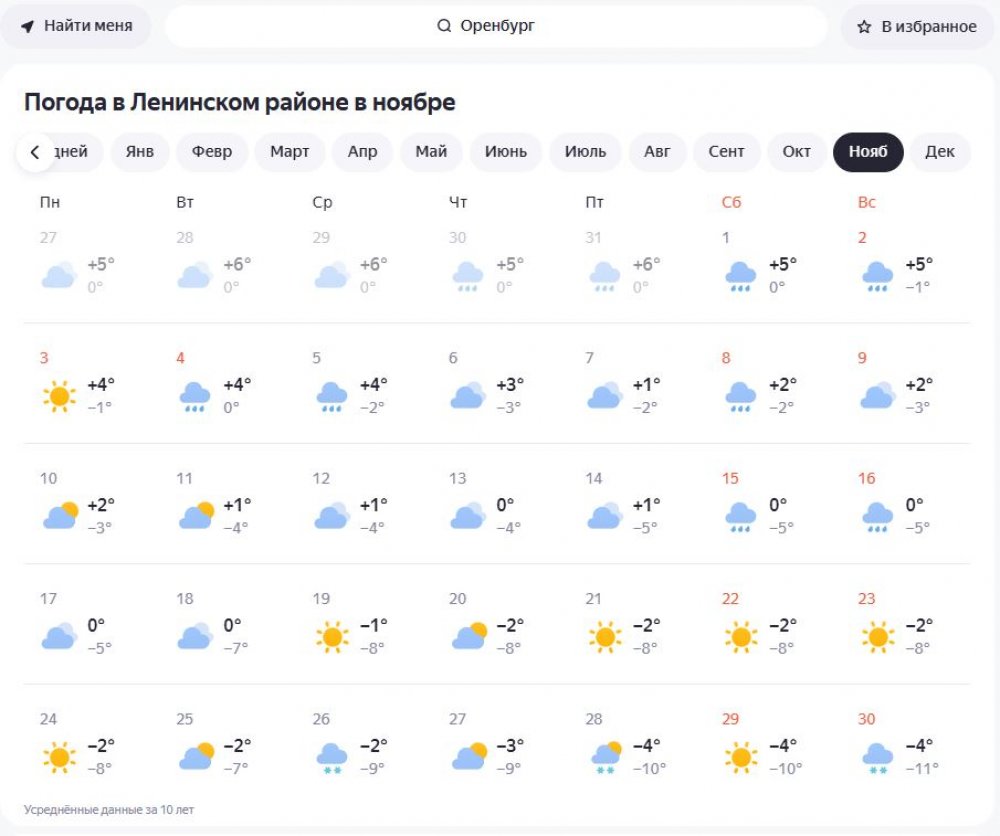1000x836 pixels.
Task: Add city via В избранное button
Action: click(917, 27)
